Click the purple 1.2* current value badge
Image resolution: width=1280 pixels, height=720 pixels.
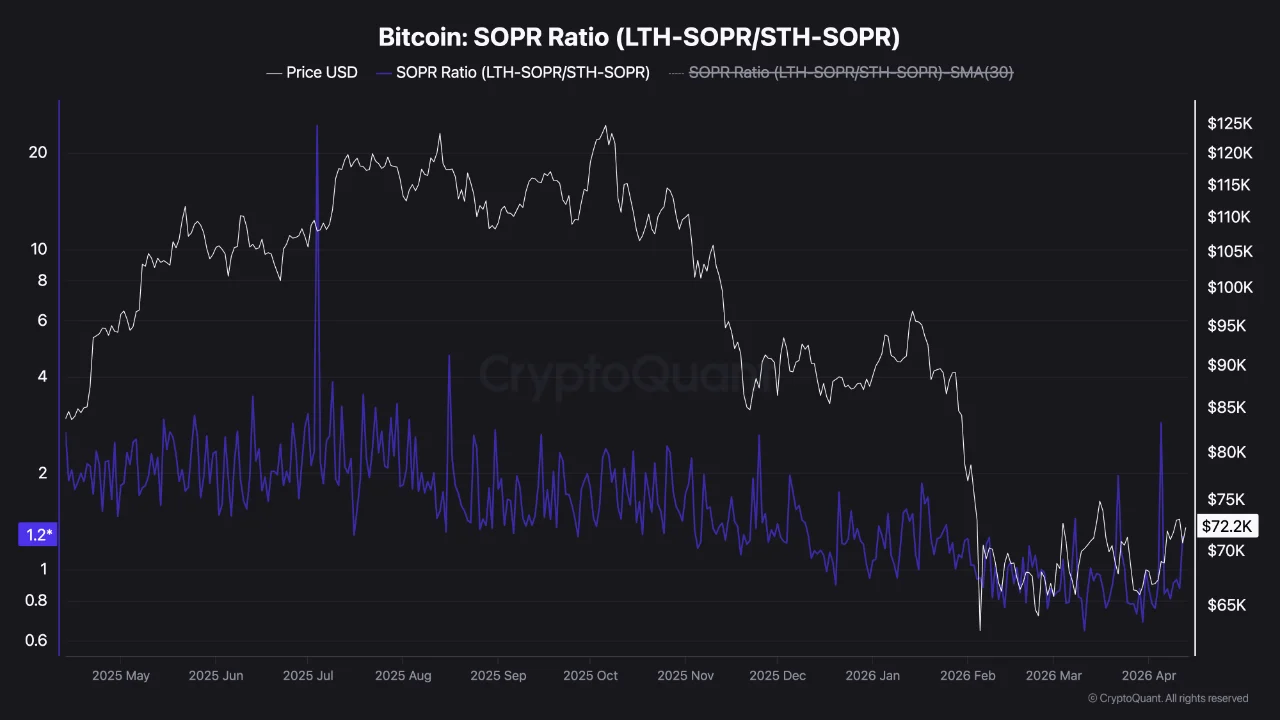coord(38,535)
